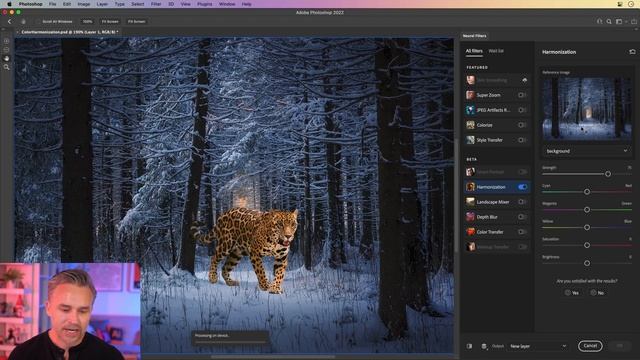640x360 pixels.
Task: Click the Smart Portrait filter thumbnail
Action: click(x=471, y=172)
